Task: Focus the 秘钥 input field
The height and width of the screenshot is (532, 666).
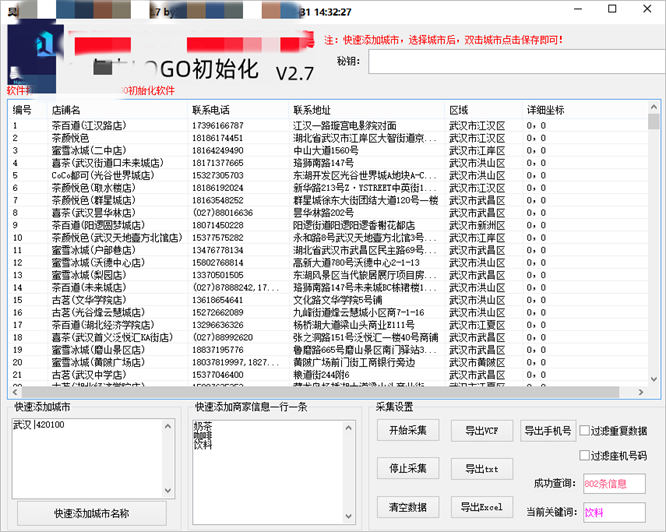Action: (x=516, y=62)
